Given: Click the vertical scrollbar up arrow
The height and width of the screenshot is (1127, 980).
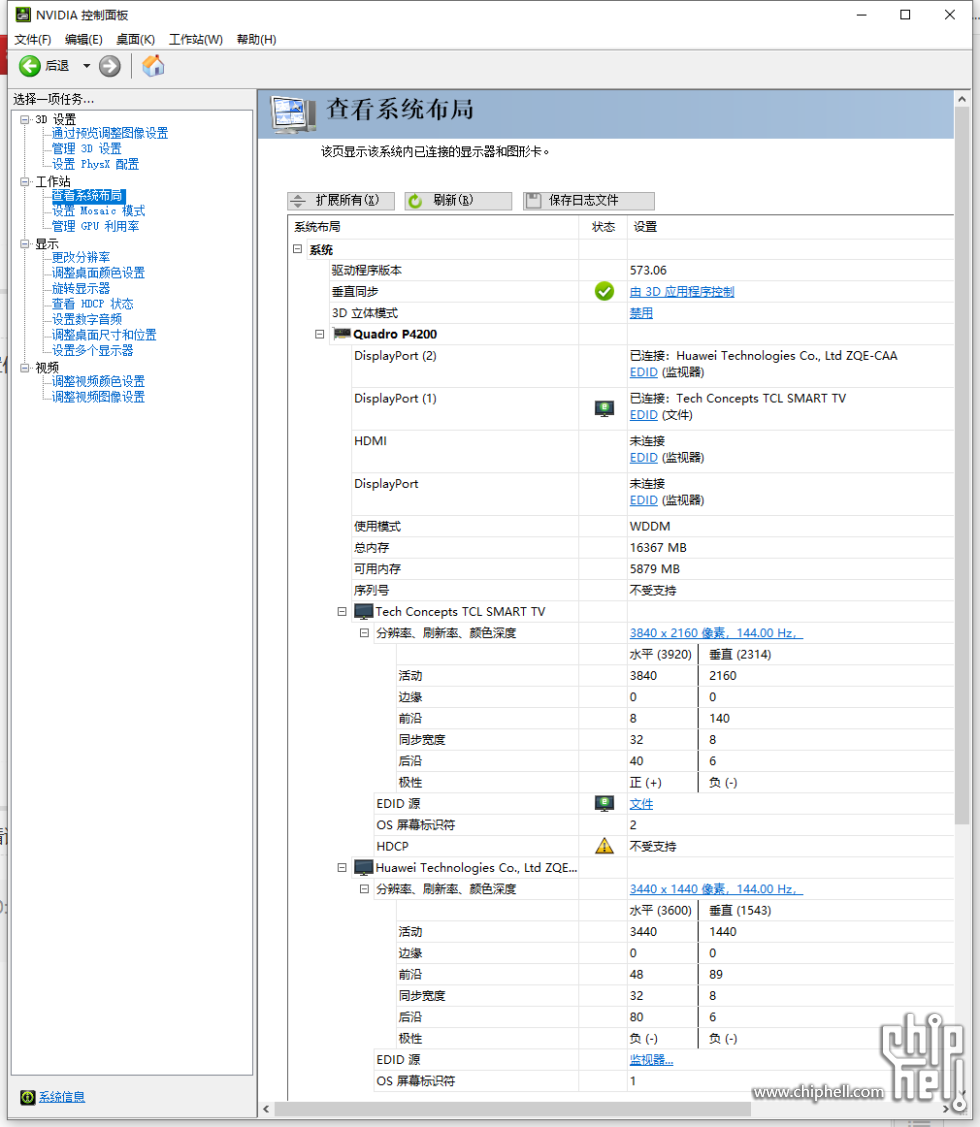Looking at the screenshot, I should click(x=962, y=98).
